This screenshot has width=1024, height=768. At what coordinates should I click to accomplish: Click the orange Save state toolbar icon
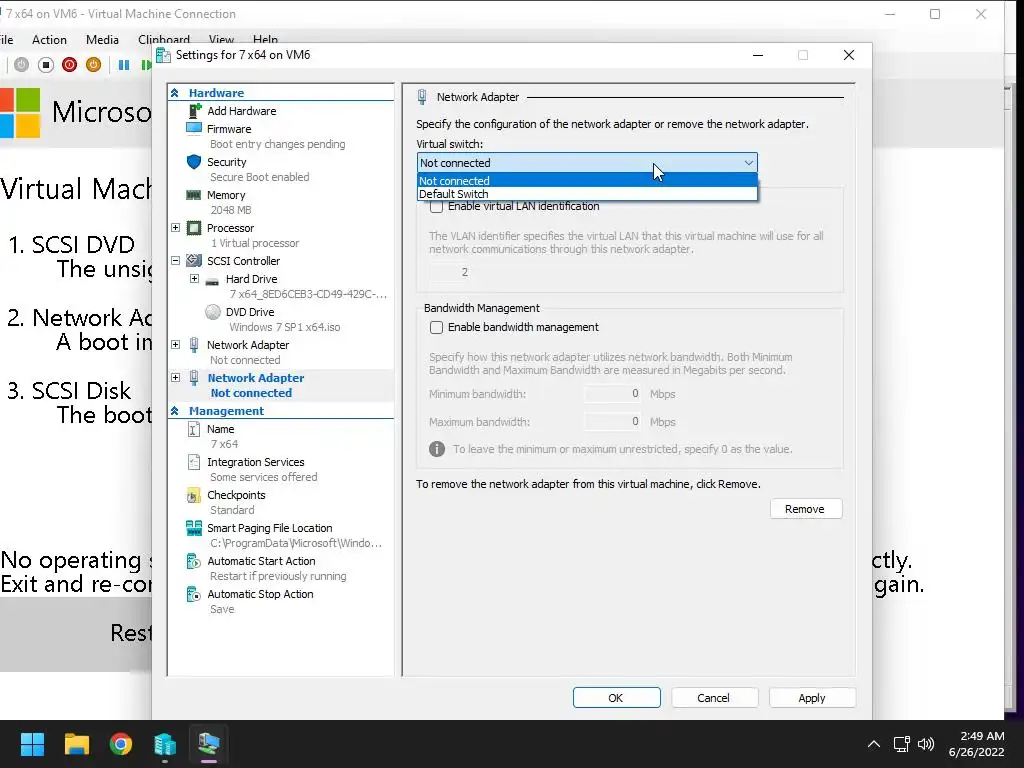(93, 65)
